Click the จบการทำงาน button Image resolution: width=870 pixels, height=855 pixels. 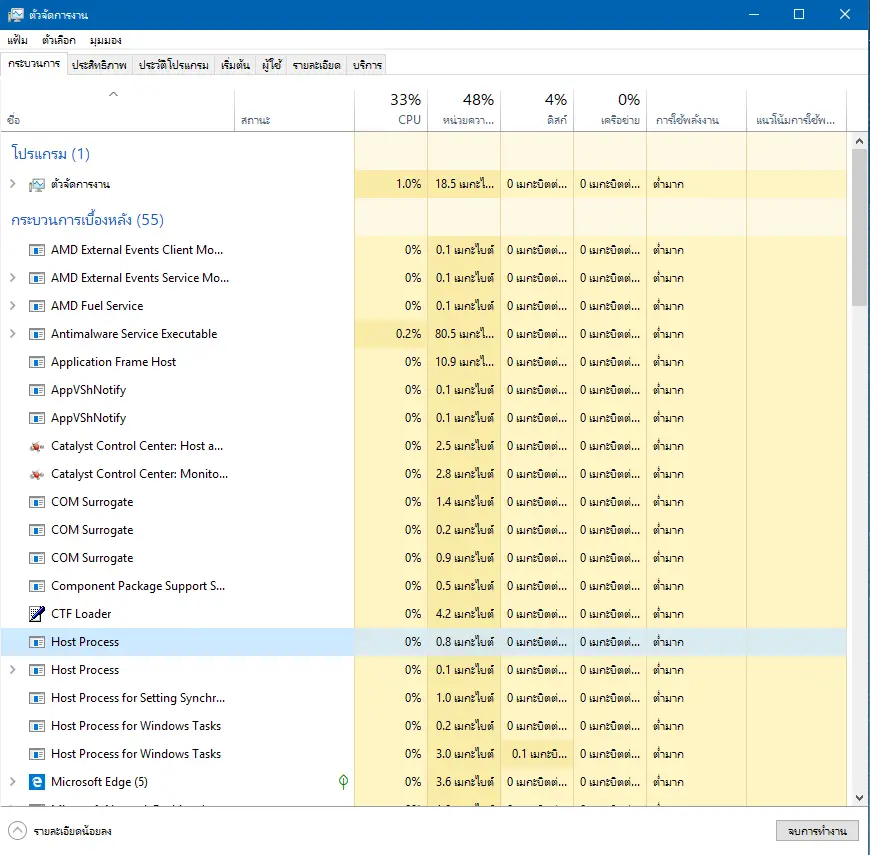tap(817, 831)
